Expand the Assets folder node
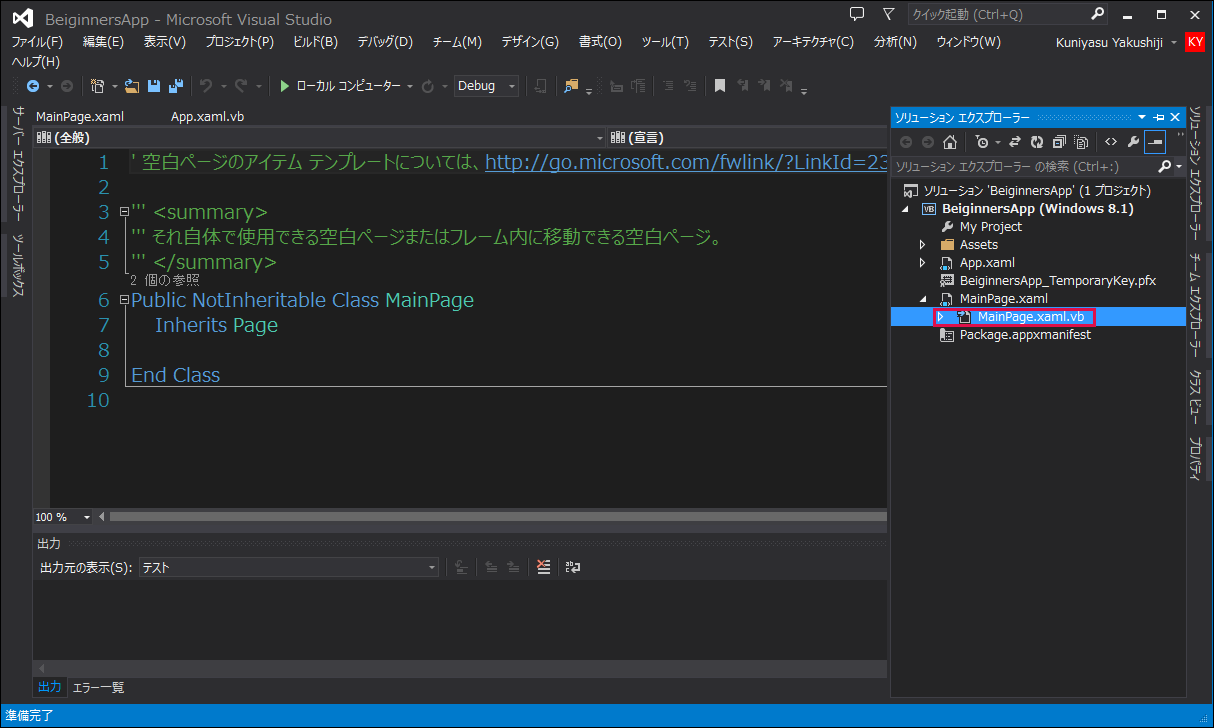 (x=923, y=245)
